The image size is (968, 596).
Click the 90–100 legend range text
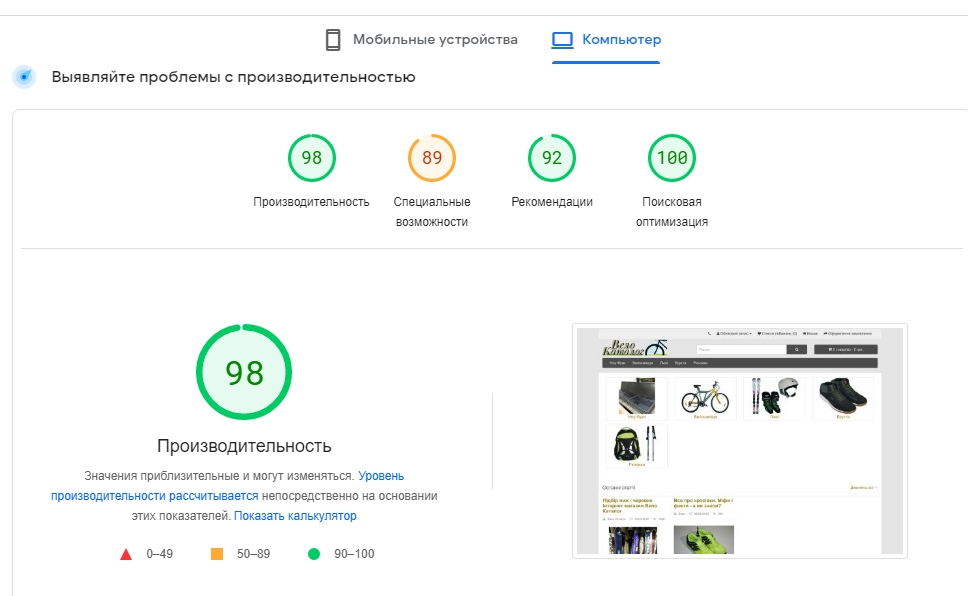pos(354,554)
